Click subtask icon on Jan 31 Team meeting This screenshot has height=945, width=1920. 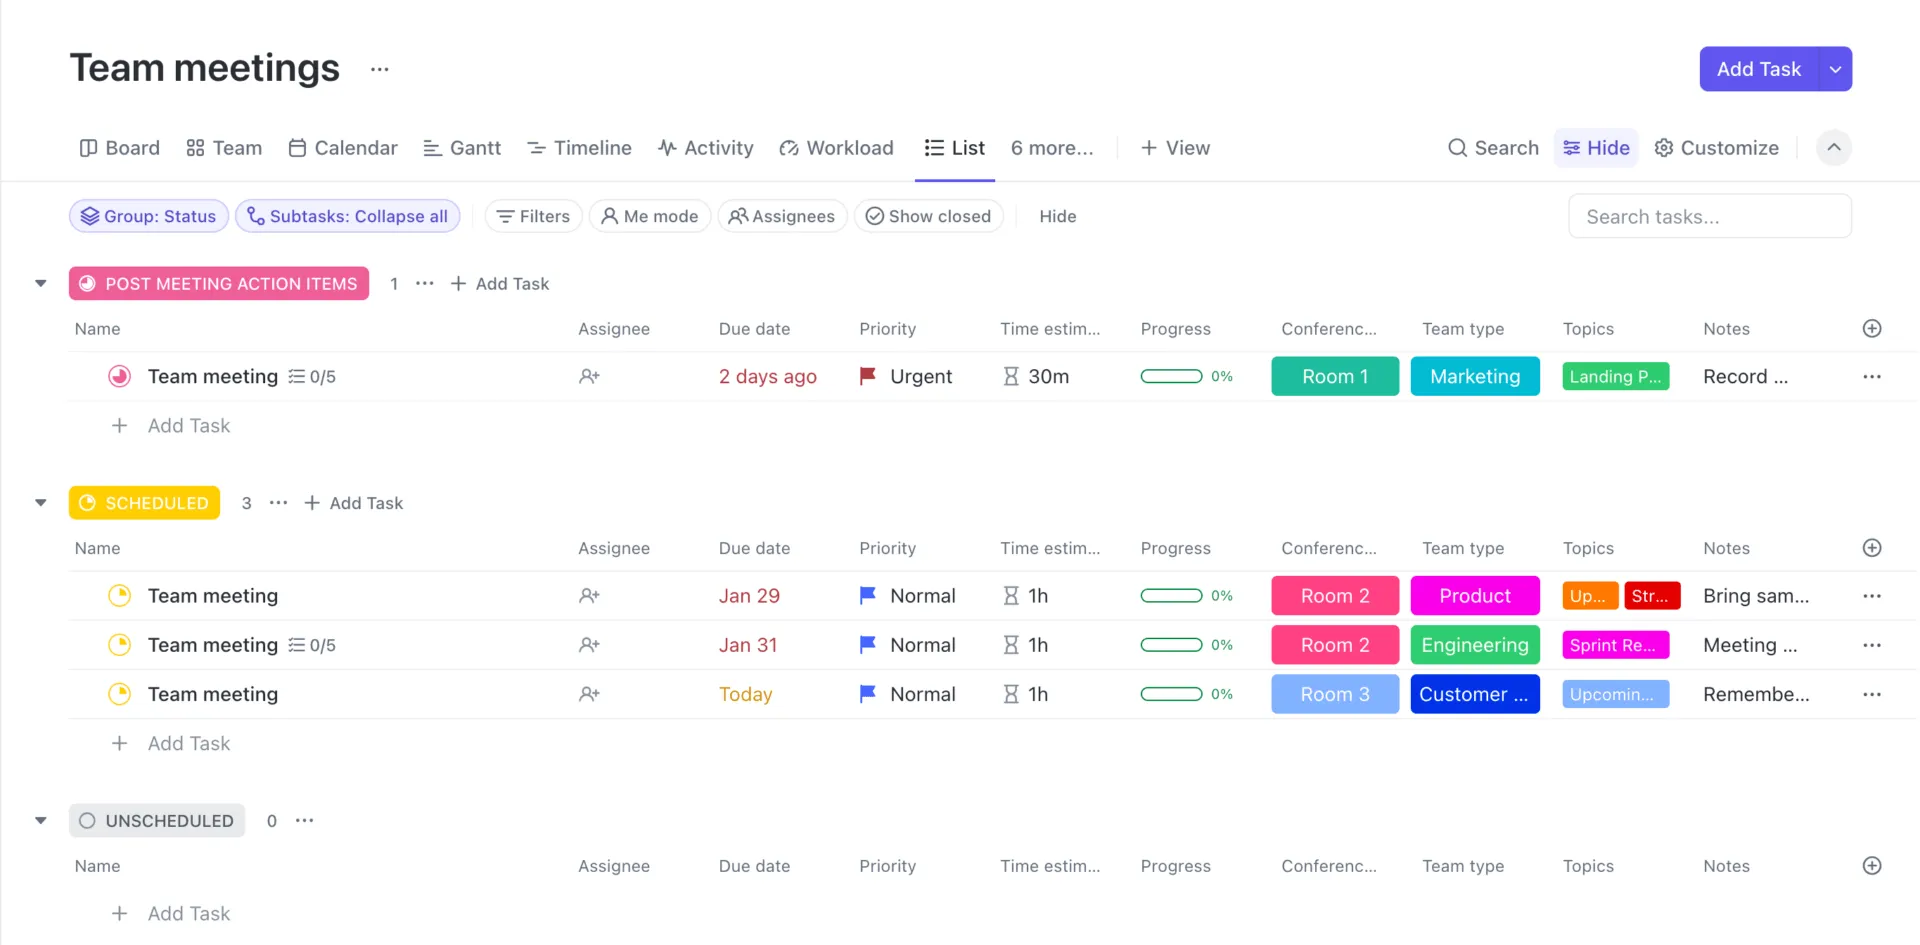[296, 645]
